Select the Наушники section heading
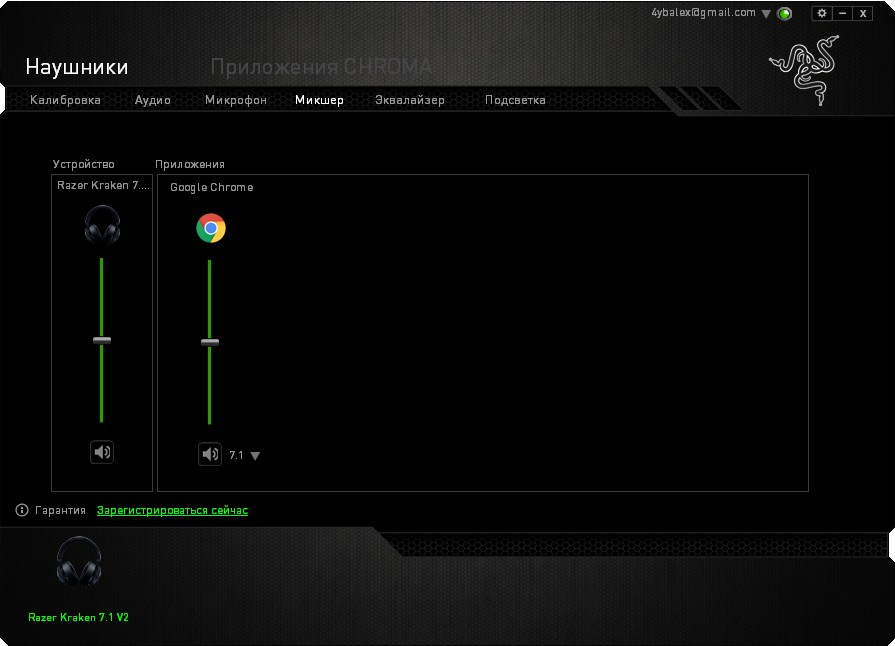The width and height of the screenshot is (895, 646). [77, 67]
